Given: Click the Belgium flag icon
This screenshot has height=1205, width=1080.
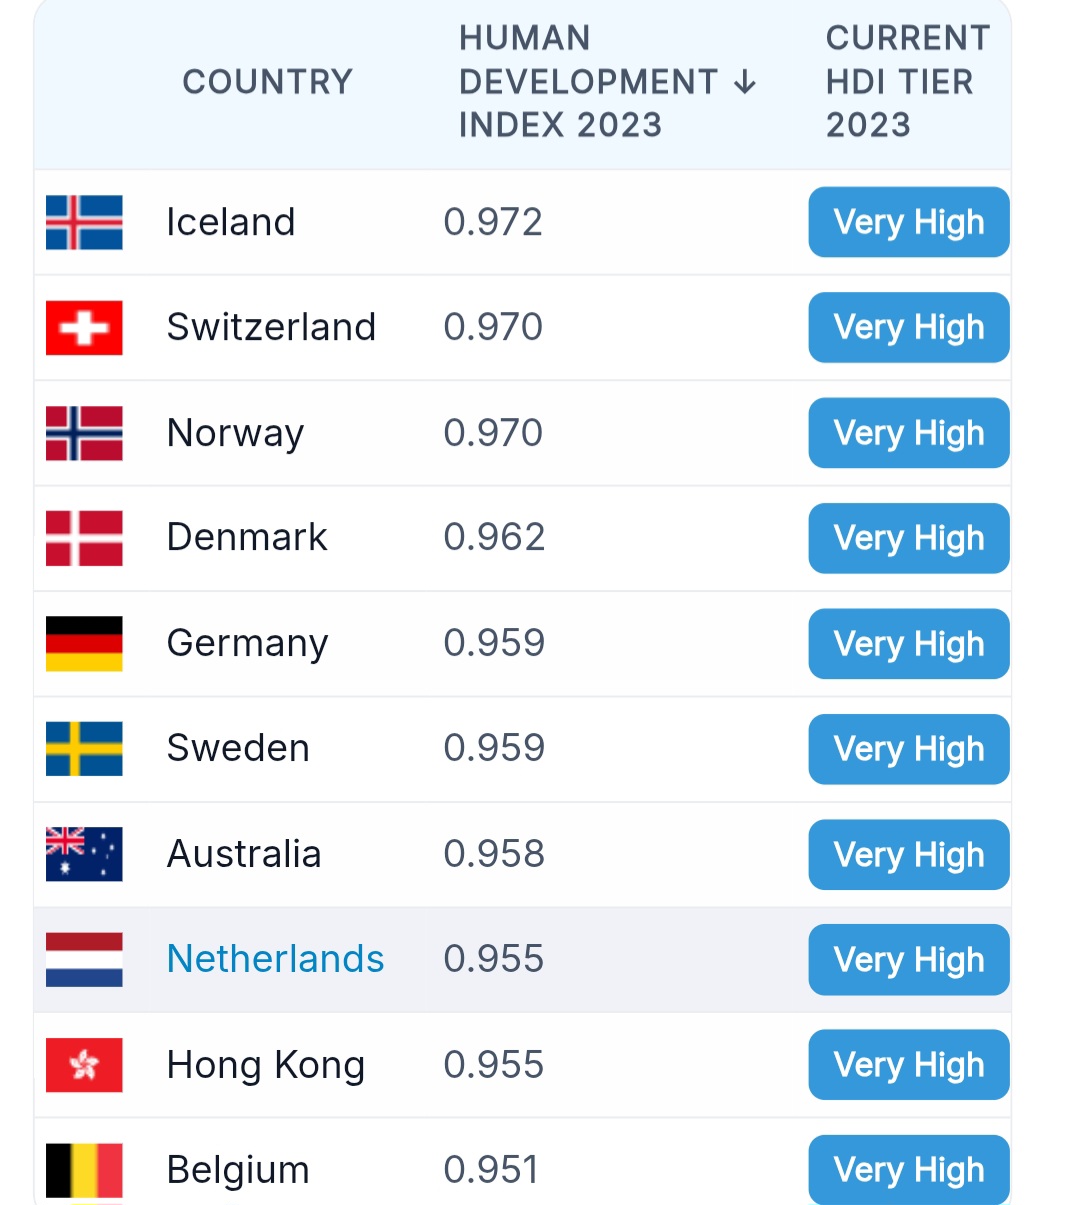Looking at the screenshot, I should point(84,1170).
